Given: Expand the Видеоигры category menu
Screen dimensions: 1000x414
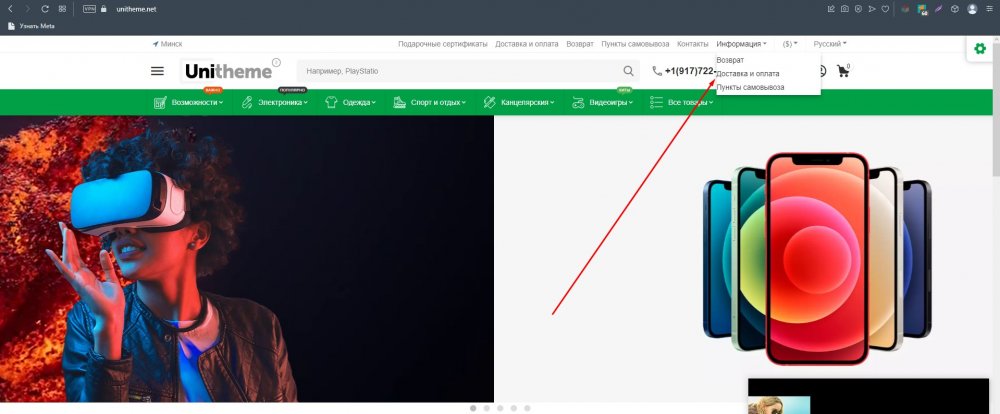Looking at the screenshot, I should (603, 102).
